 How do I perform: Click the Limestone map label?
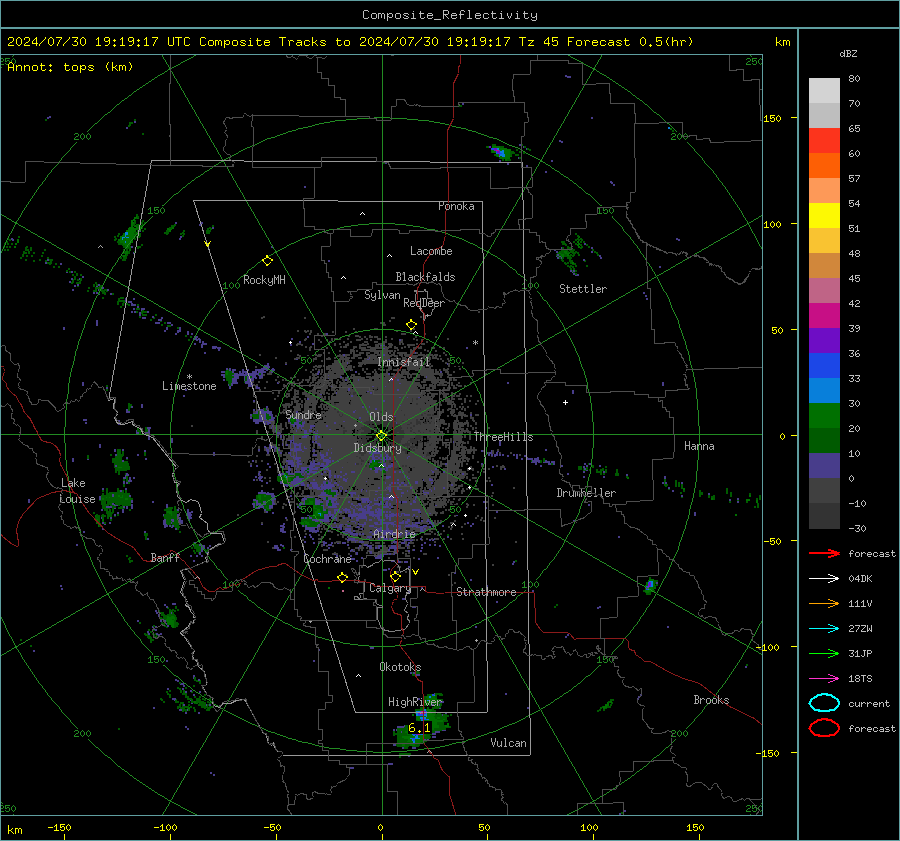pyautogui.click(x=189, y=386)
